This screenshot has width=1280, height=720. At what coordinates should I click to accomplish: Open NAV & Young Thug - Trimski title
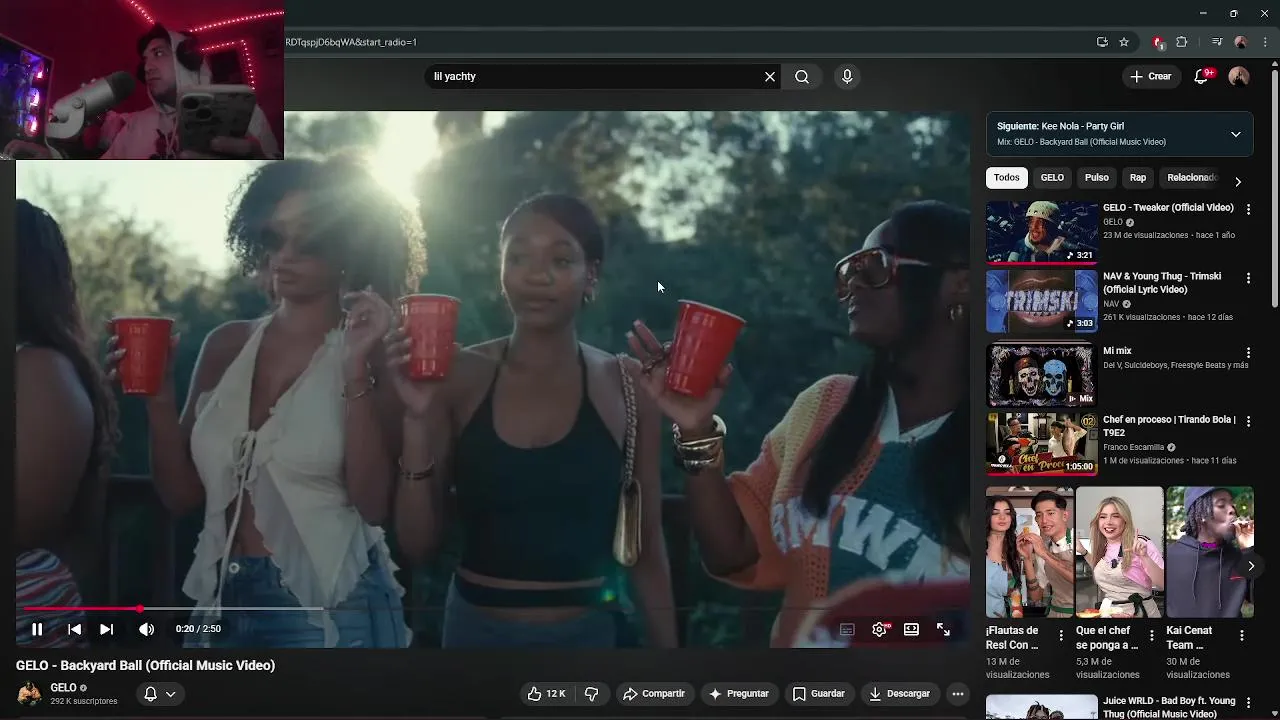(1162, 283)
